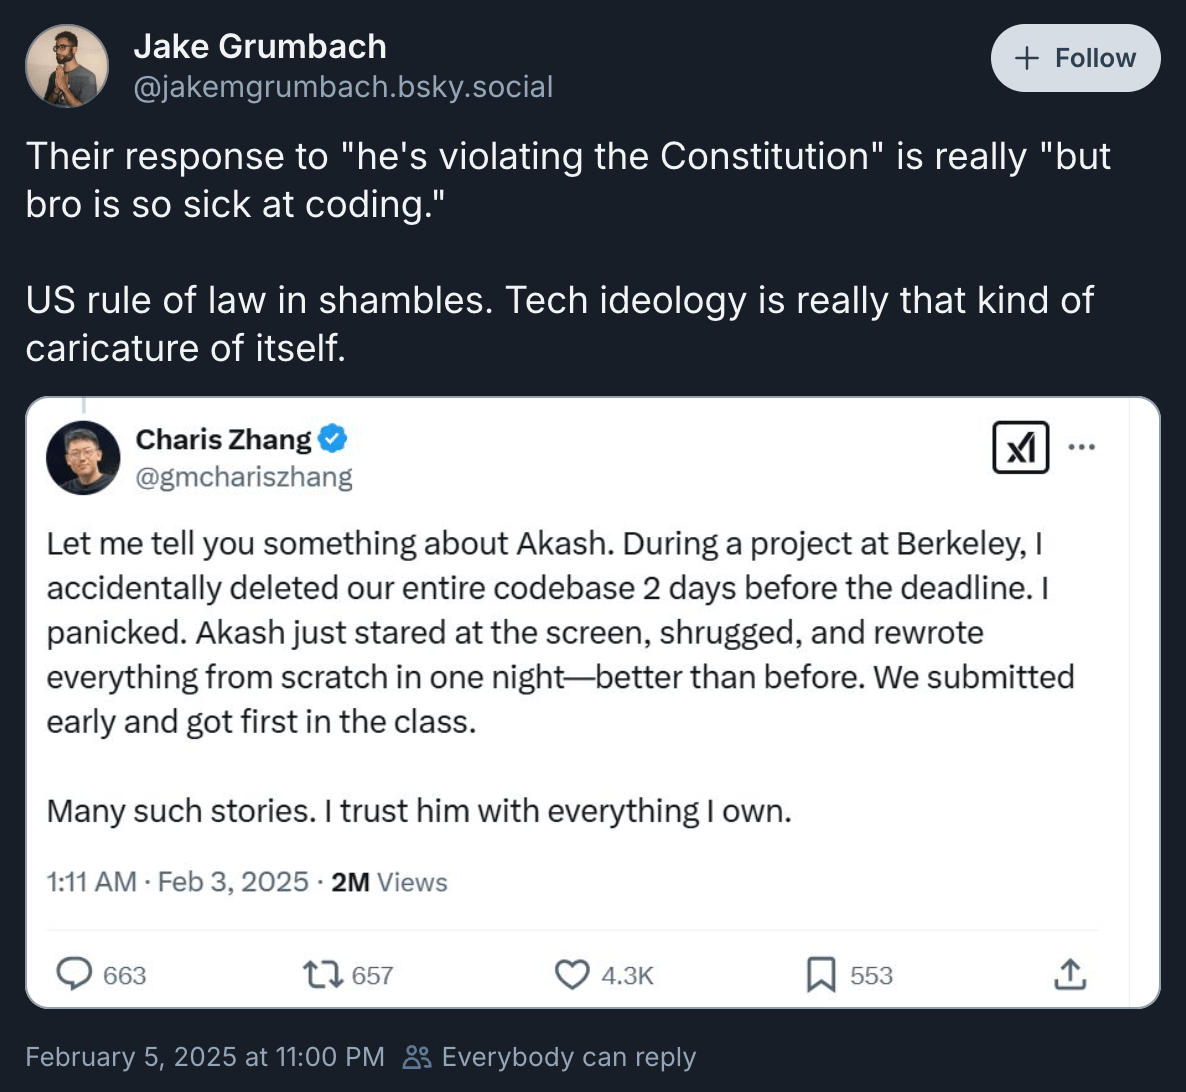Click the repost arrows icon
Image resolution: width=1186 pixels, height=1092 pixels.
coord(323,974)
